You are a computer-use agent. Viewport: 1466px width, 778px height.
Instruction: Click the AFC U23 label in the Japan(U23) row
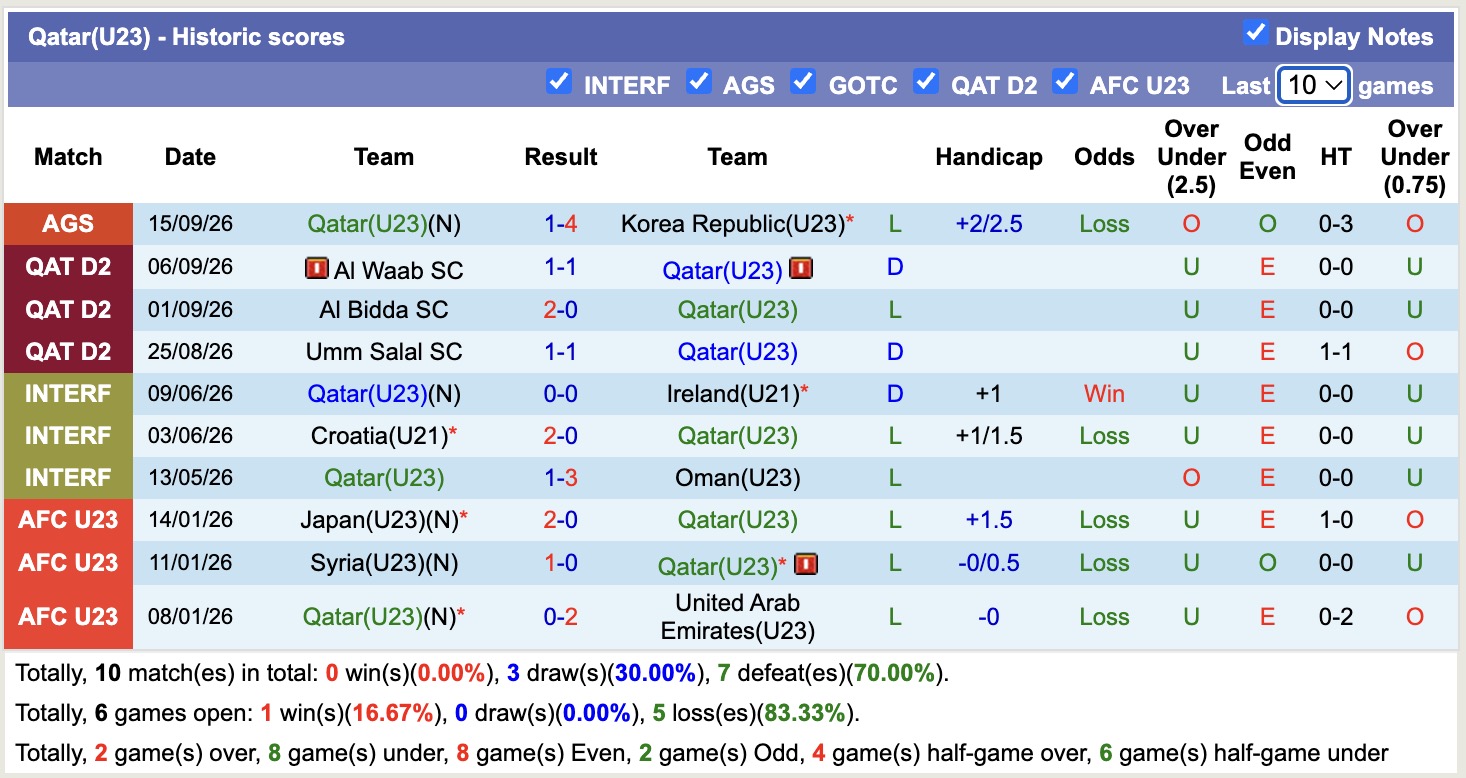68,520
